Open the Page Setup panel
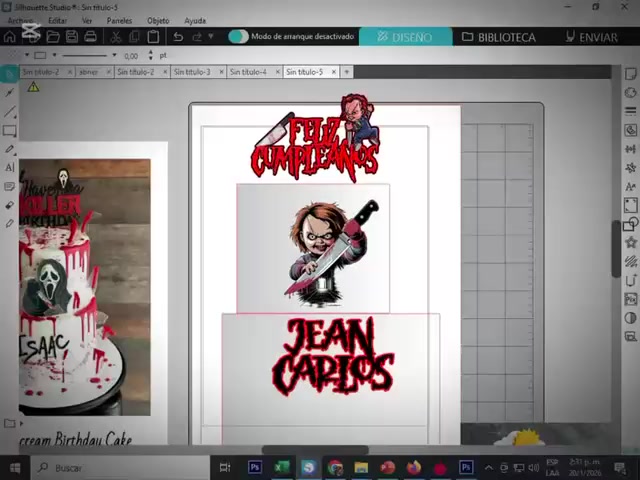Screen dimensions: 640x480 coord(631,74)
